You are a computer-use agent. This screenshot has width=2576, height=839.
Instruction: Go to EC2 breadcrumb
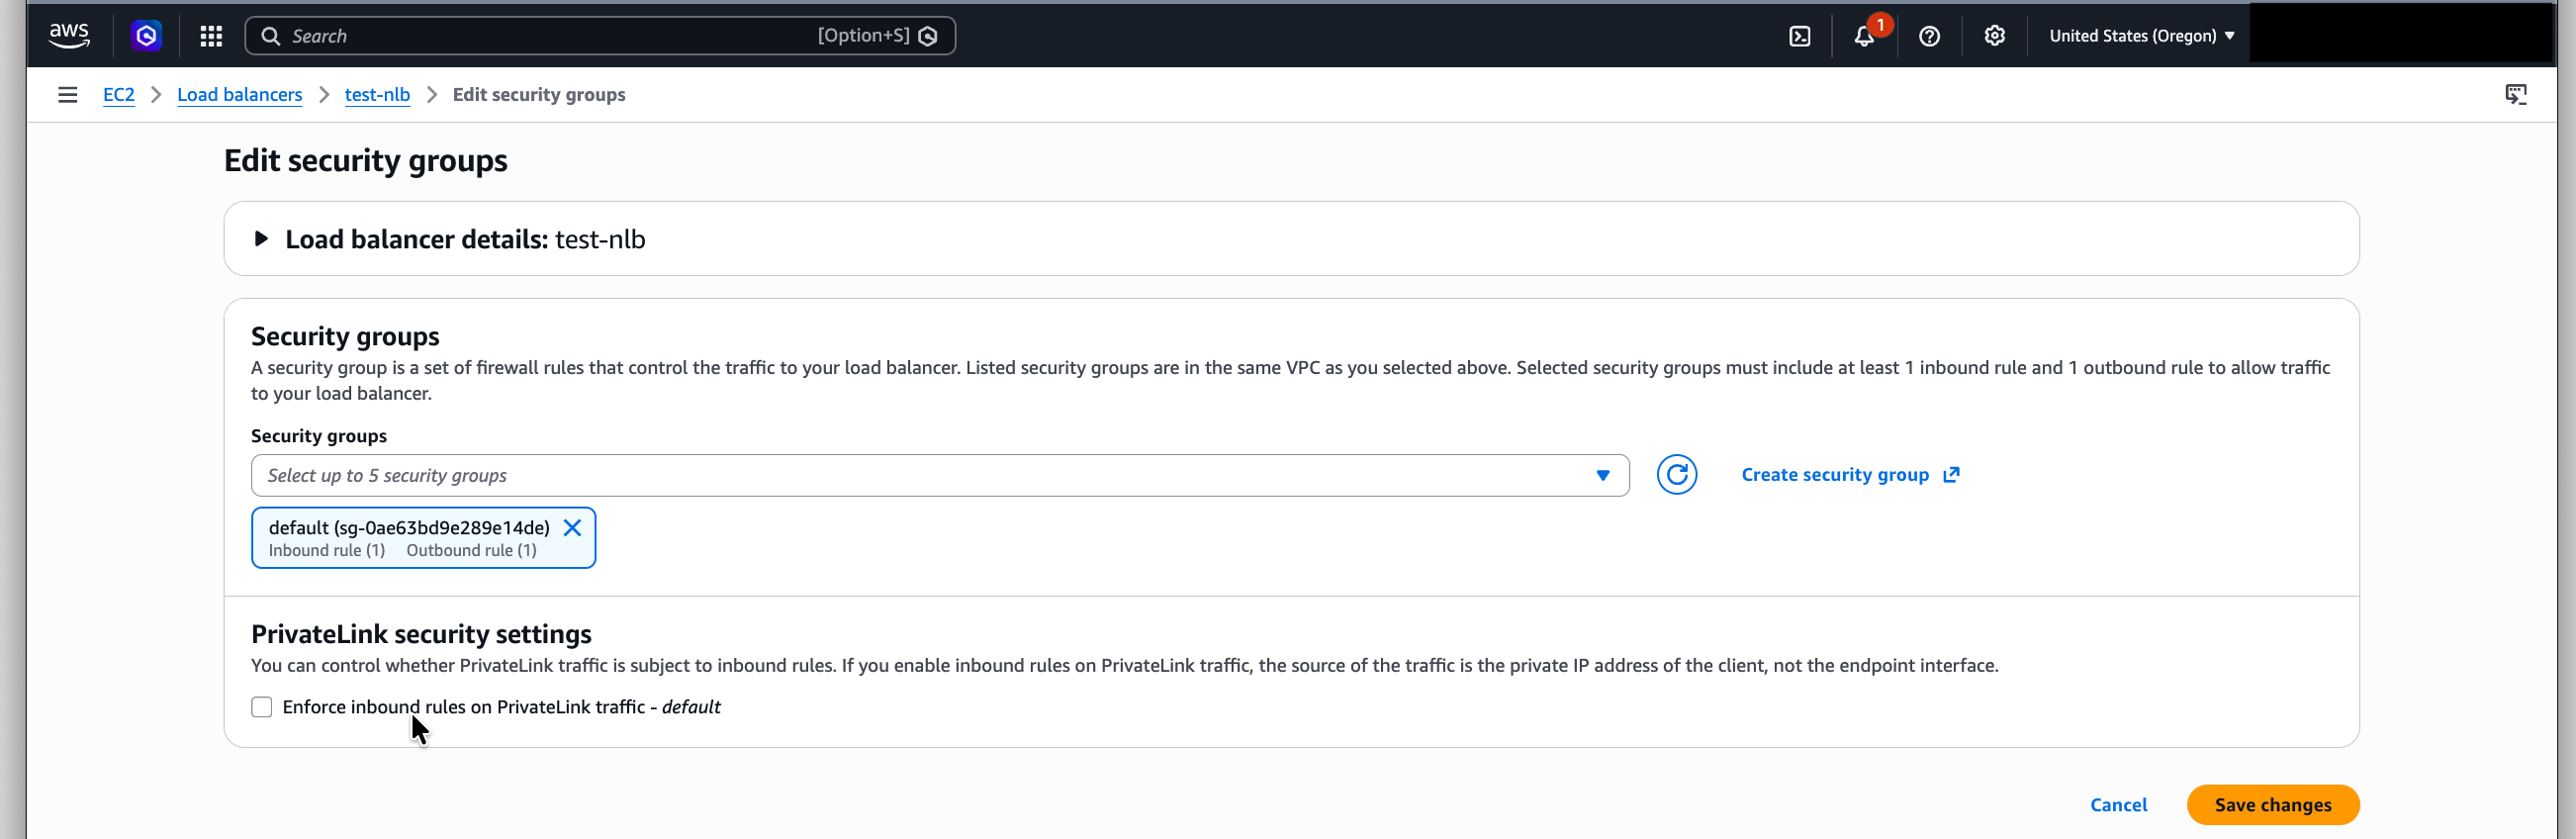point(119,95)
